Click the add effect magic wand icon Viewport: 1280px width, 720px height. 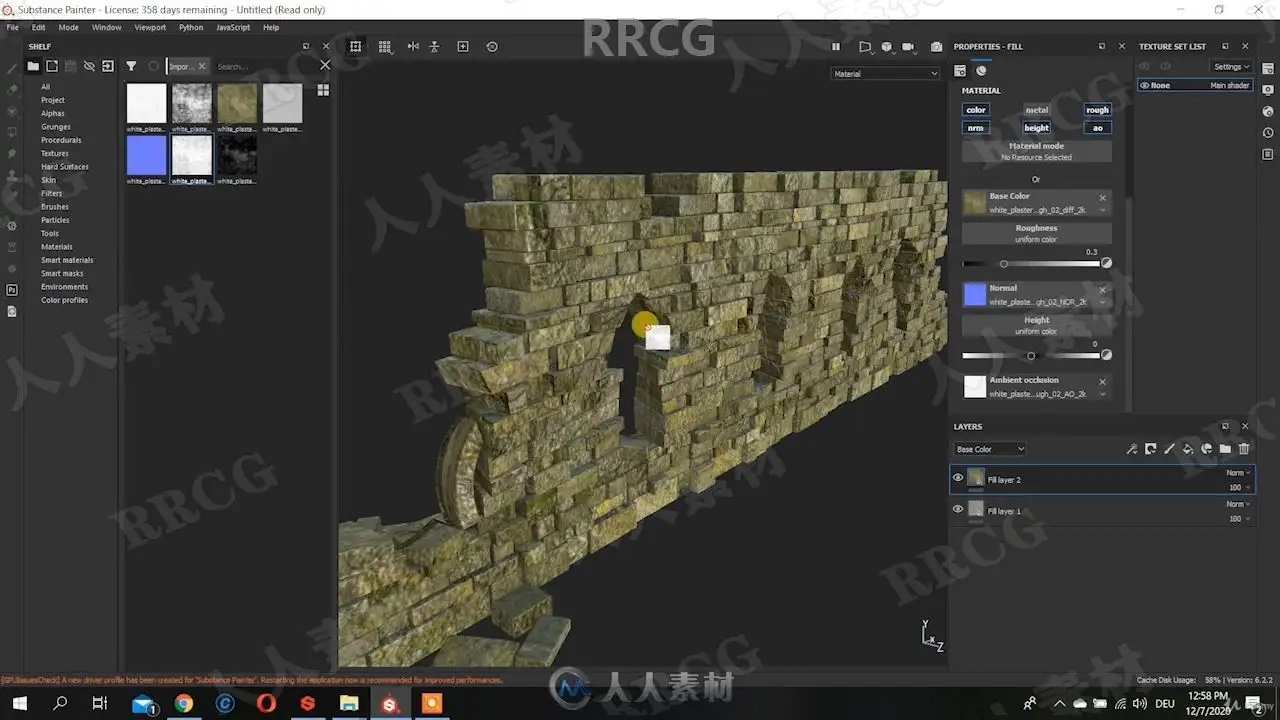click(x=1132, y=449)
